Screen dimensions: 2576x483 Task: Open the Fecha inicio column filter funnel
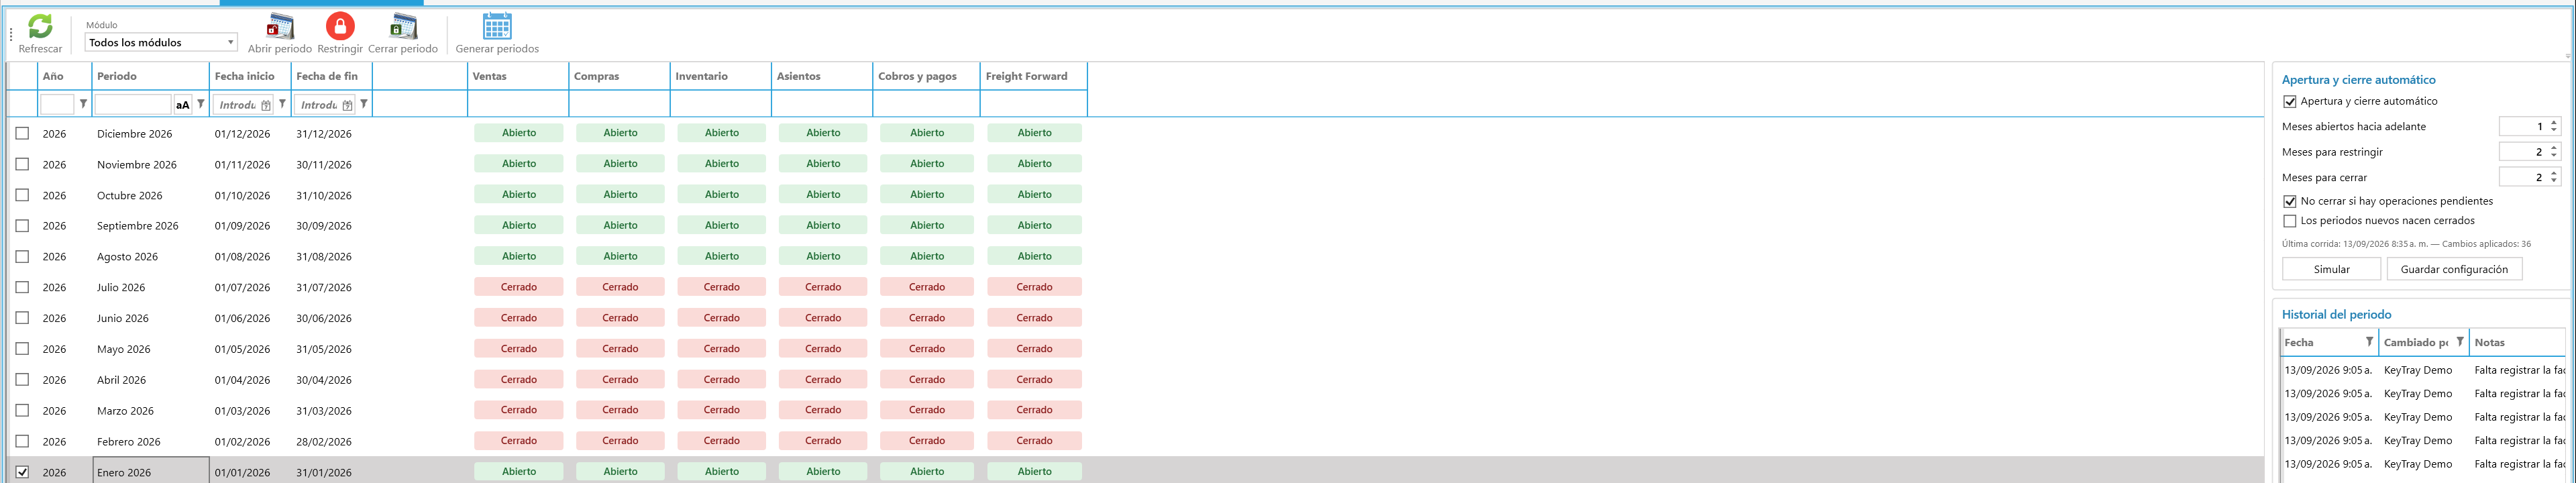(x=283, y=104)
